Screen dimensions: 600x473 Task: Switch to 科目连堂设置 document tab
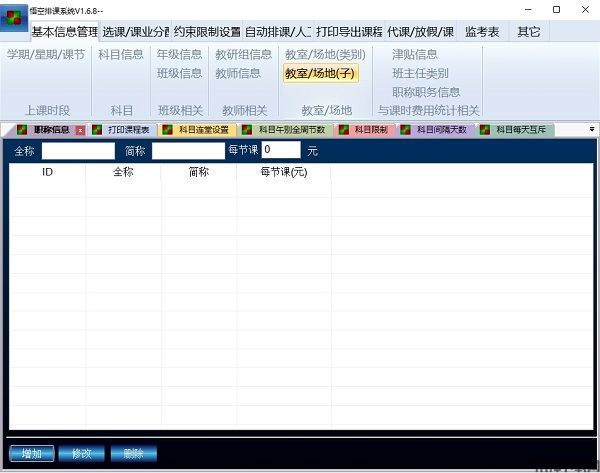(x=198, y=130)
